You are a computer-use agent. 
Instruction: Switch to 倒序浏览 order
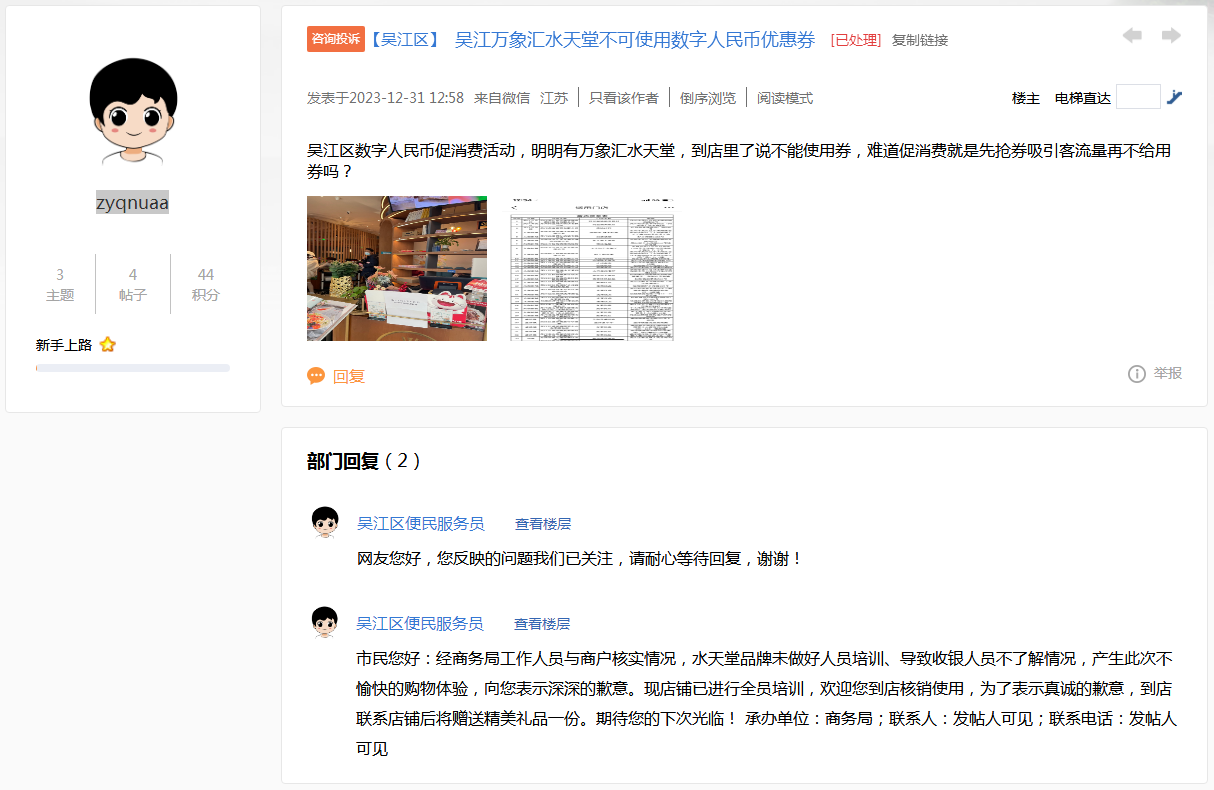click(x=708, y=98)
